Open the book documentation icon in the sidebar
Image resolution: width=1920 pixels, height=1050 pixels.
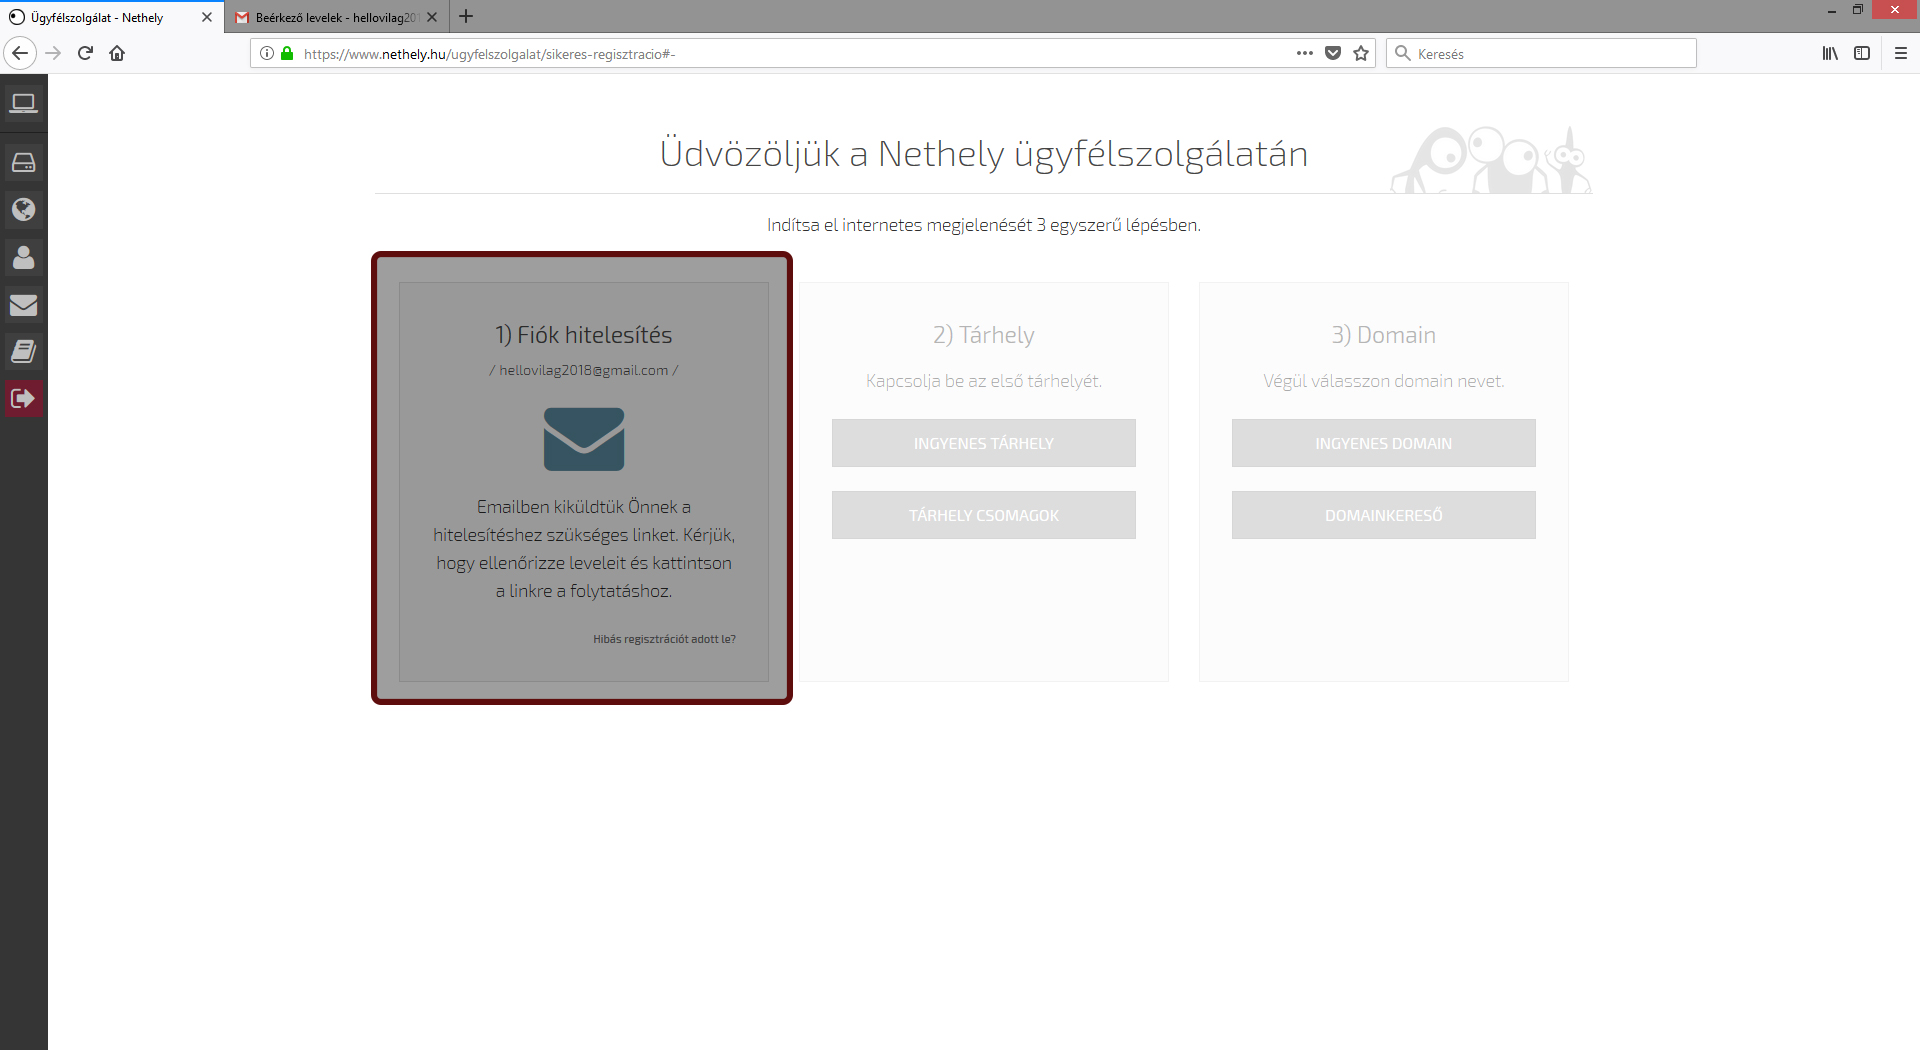pyautogui.click(x=23, y=351)
